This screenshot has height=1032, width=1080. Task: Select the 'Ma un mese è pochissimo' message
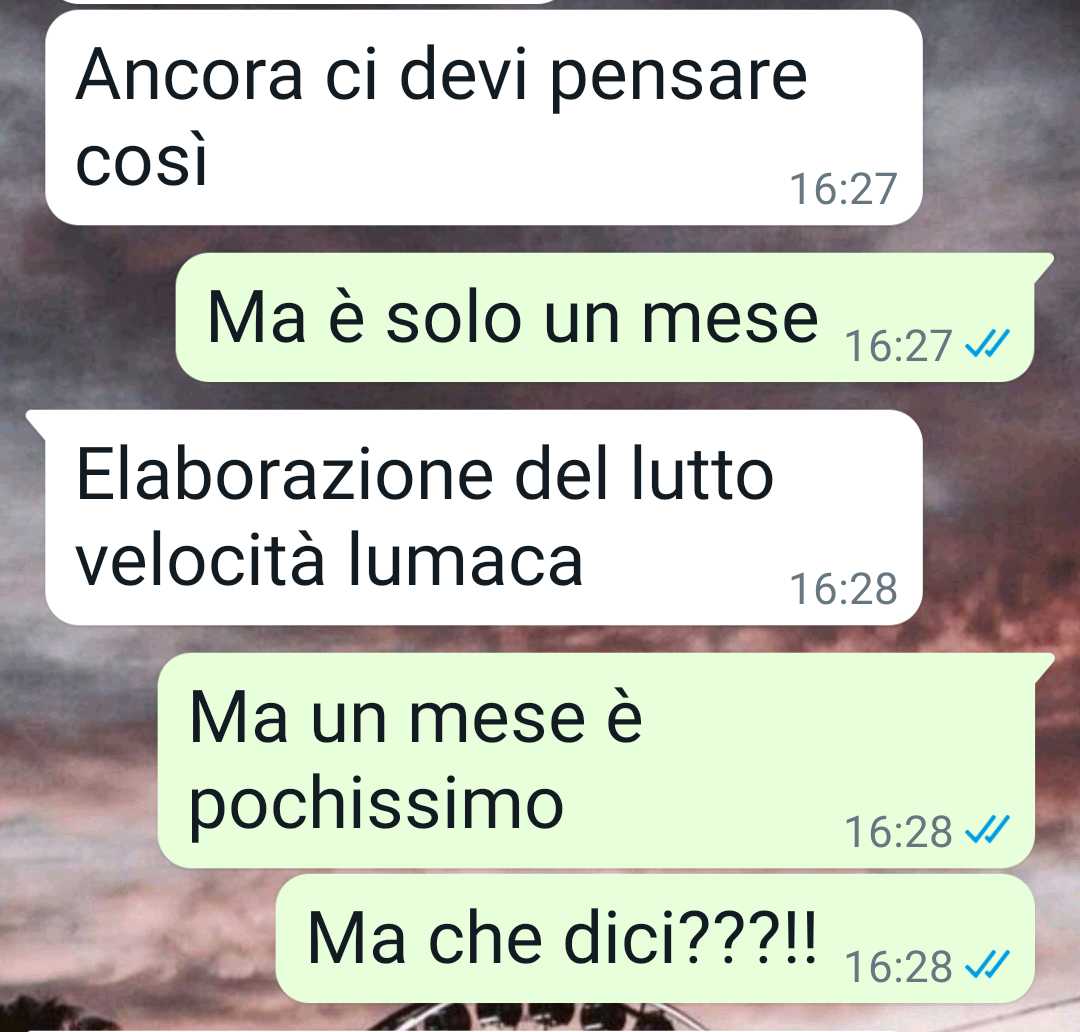pos(598,761)
